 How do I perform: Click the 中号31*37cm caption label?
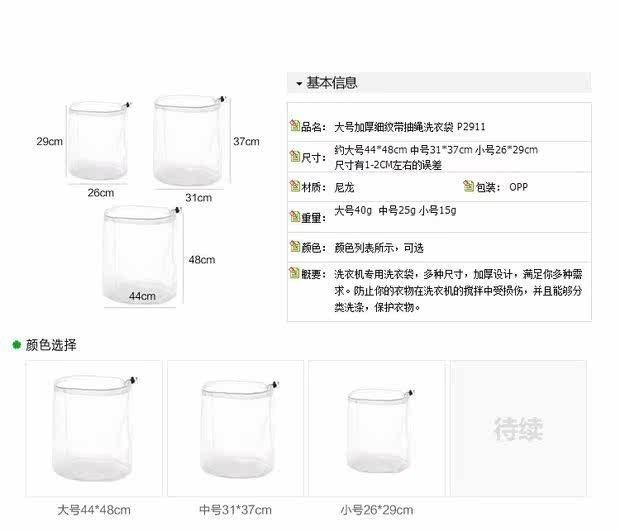click(x=235, y=510)
